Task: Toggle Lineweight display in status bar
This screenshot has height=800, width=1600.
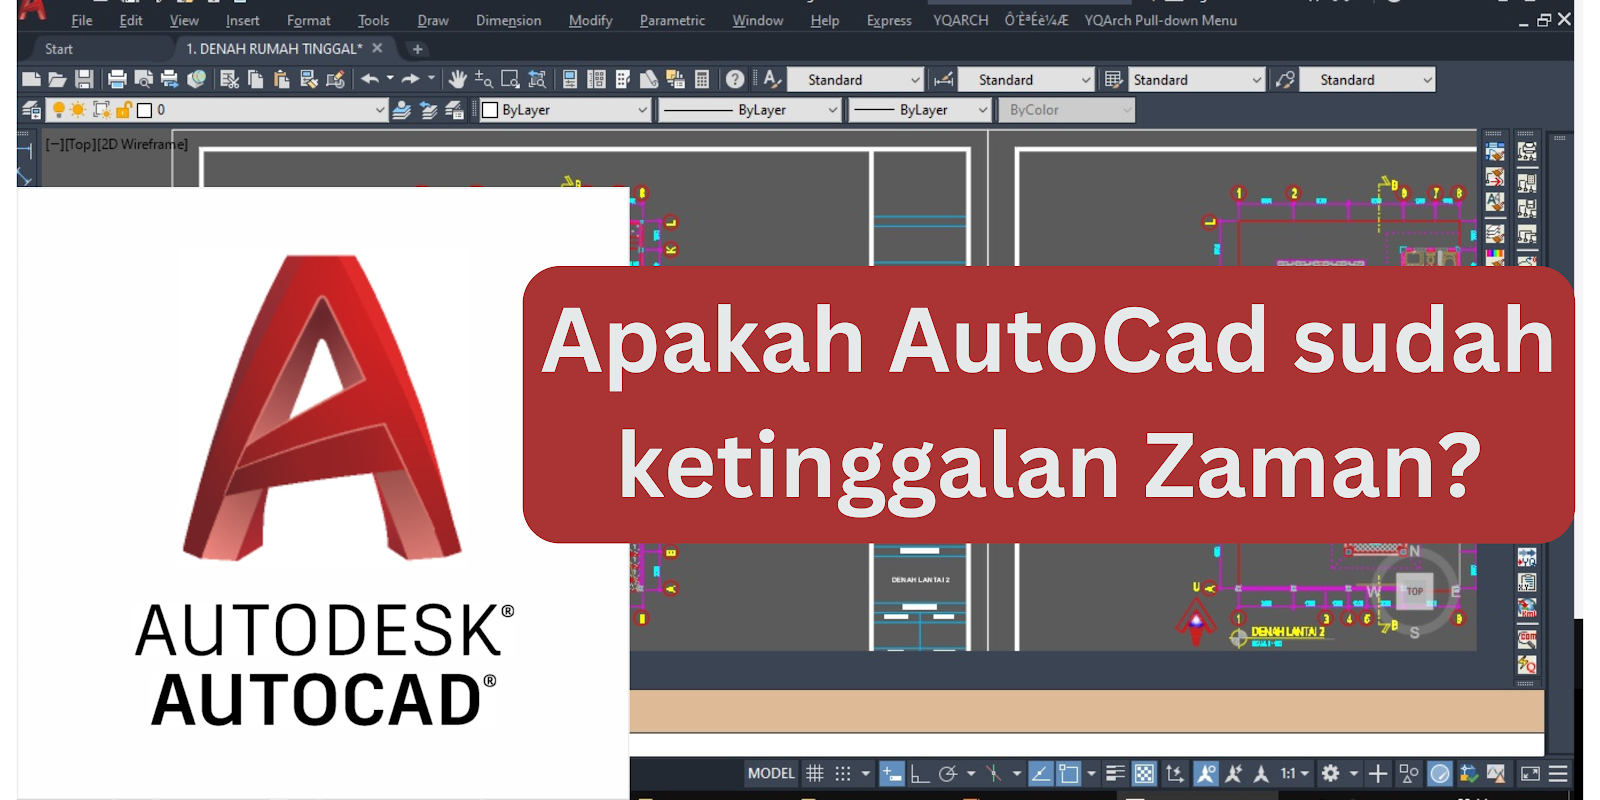Action: [x=1116, y=773]
